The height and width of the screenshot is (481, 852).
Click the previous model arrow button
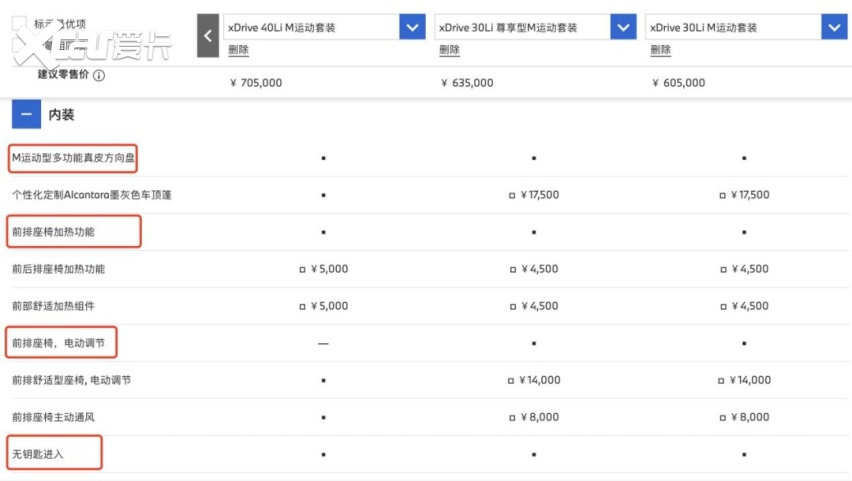(x=208, y=36)
